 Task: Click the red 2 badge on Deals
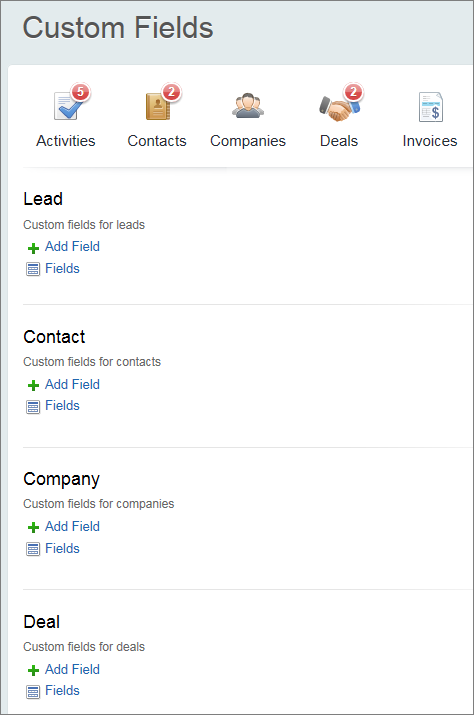353,92
